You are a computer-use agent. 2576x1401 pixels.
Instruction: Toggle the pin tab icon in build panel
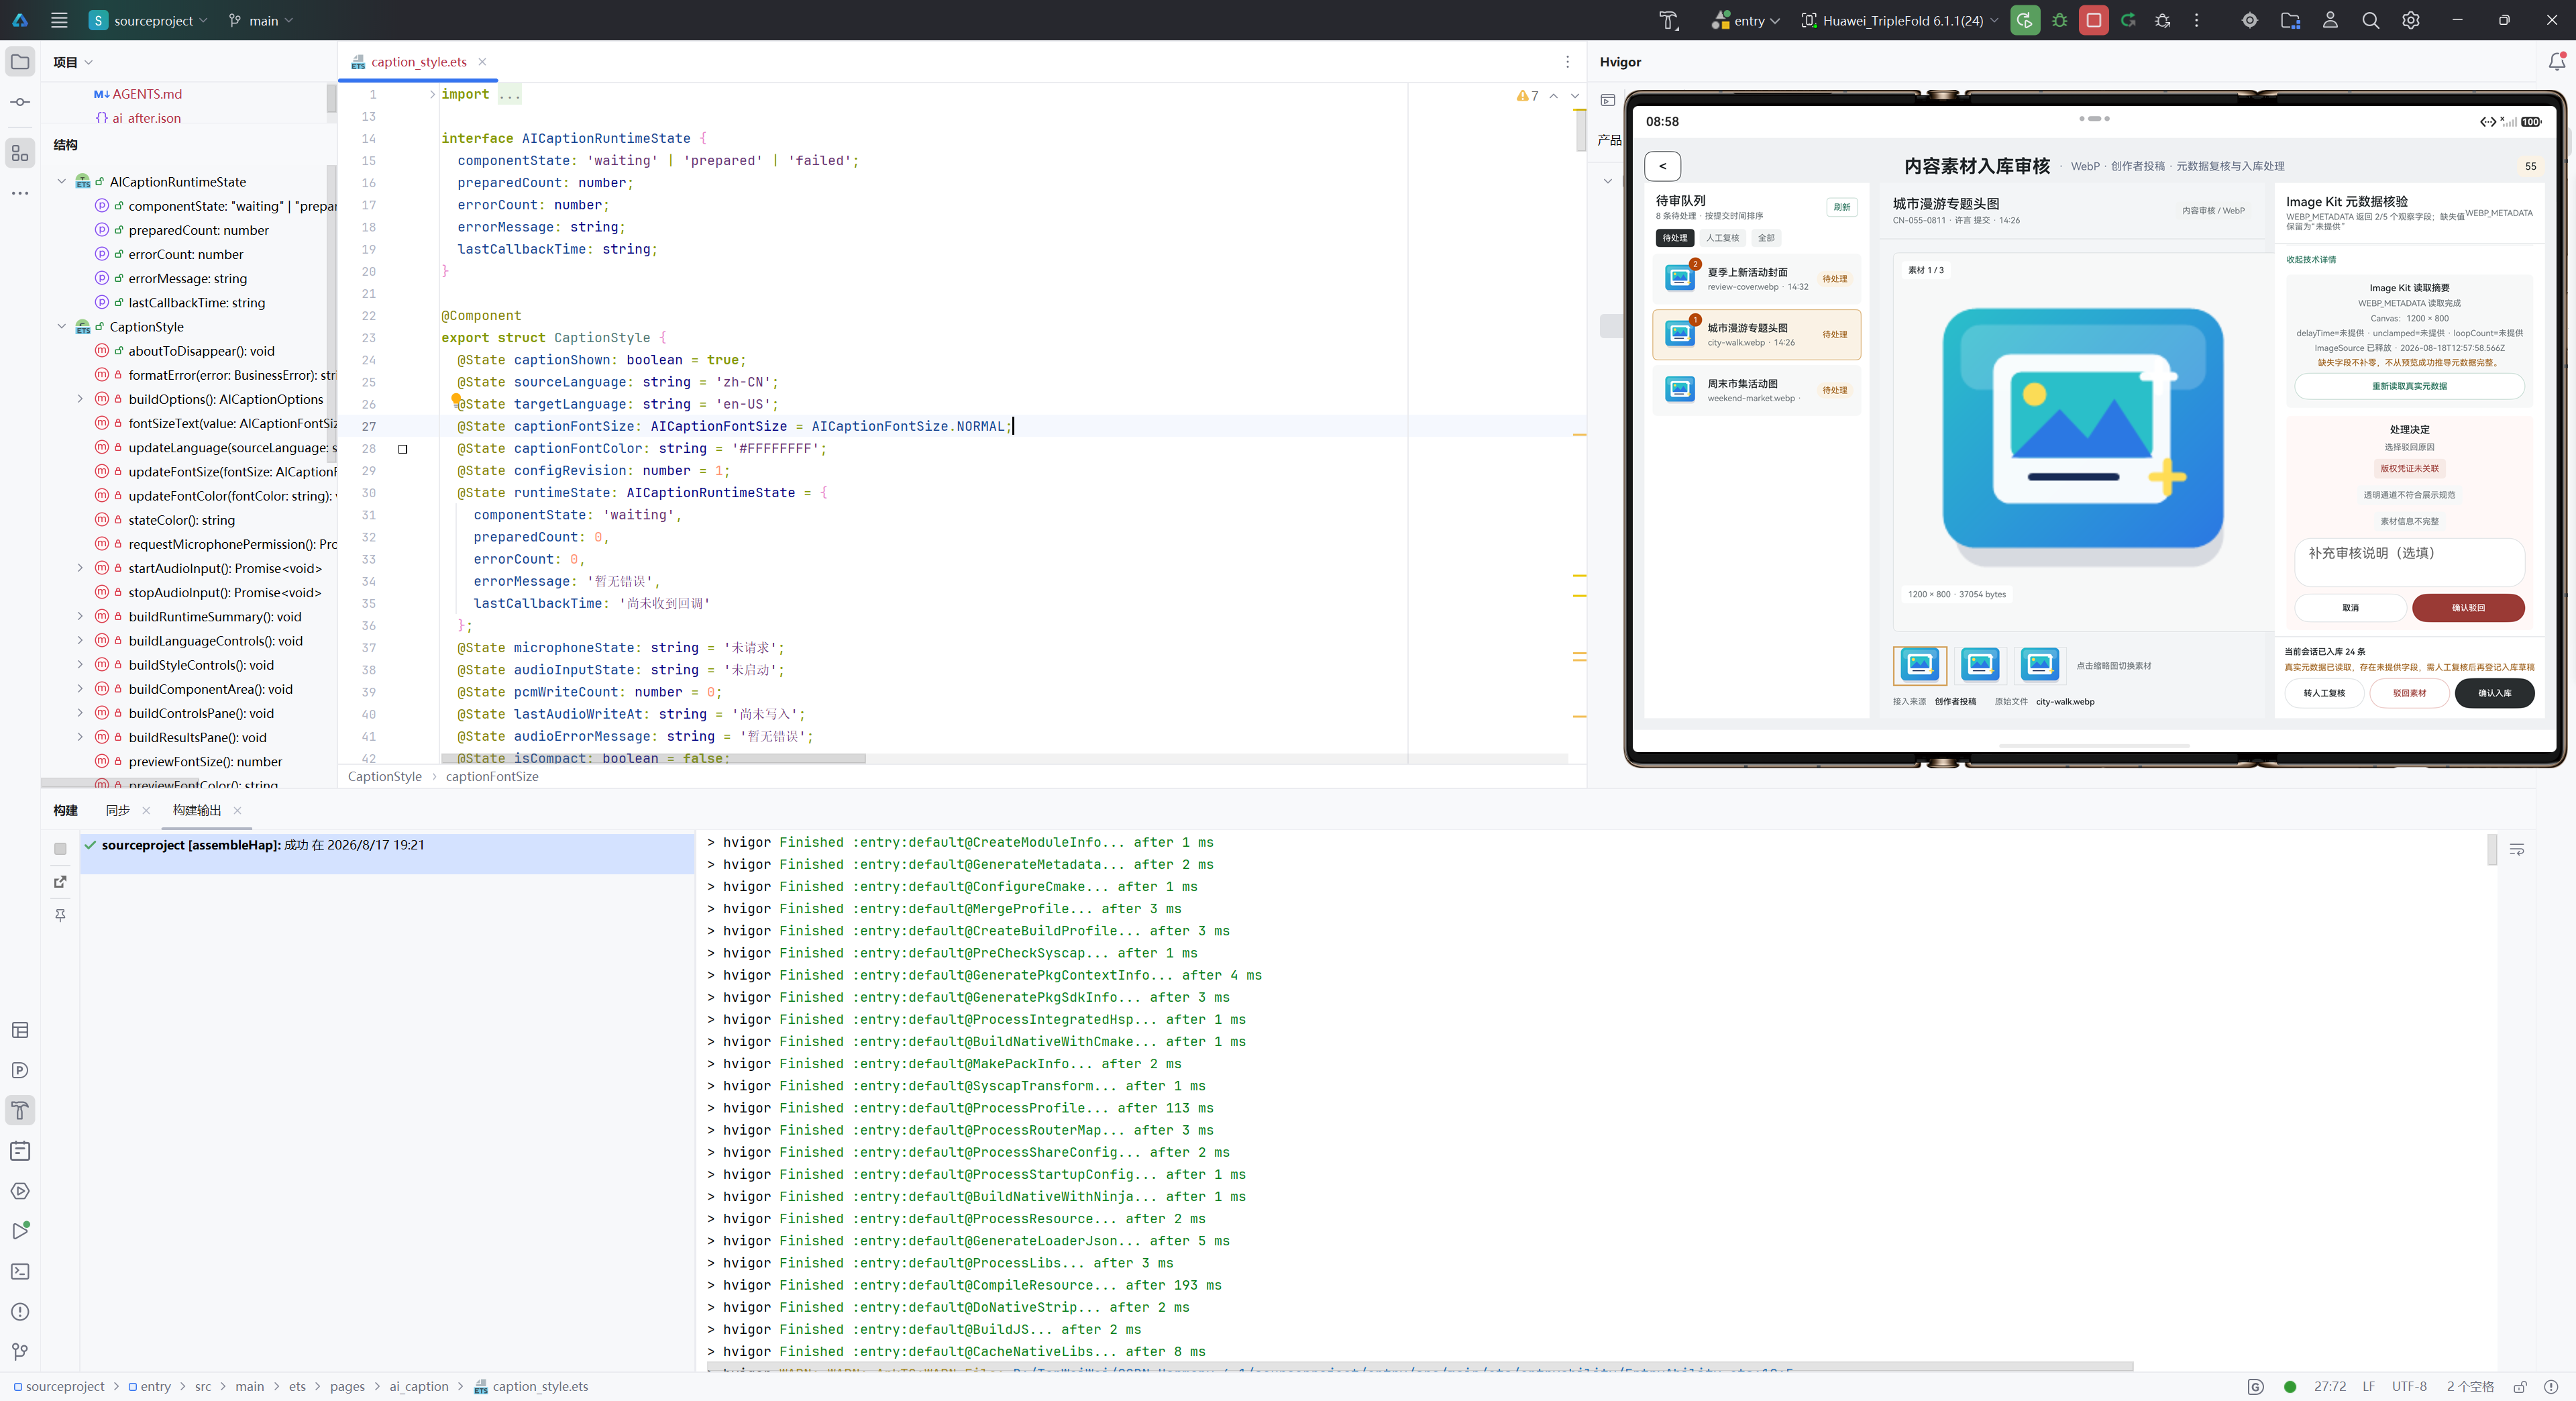60,915
